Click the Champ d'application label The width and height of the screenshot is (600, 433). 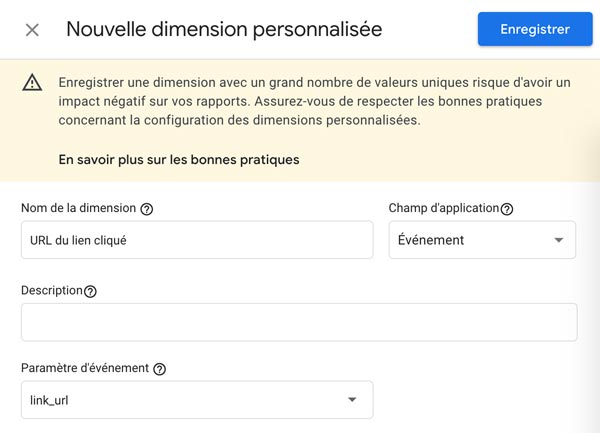click(x=444, y=208)
